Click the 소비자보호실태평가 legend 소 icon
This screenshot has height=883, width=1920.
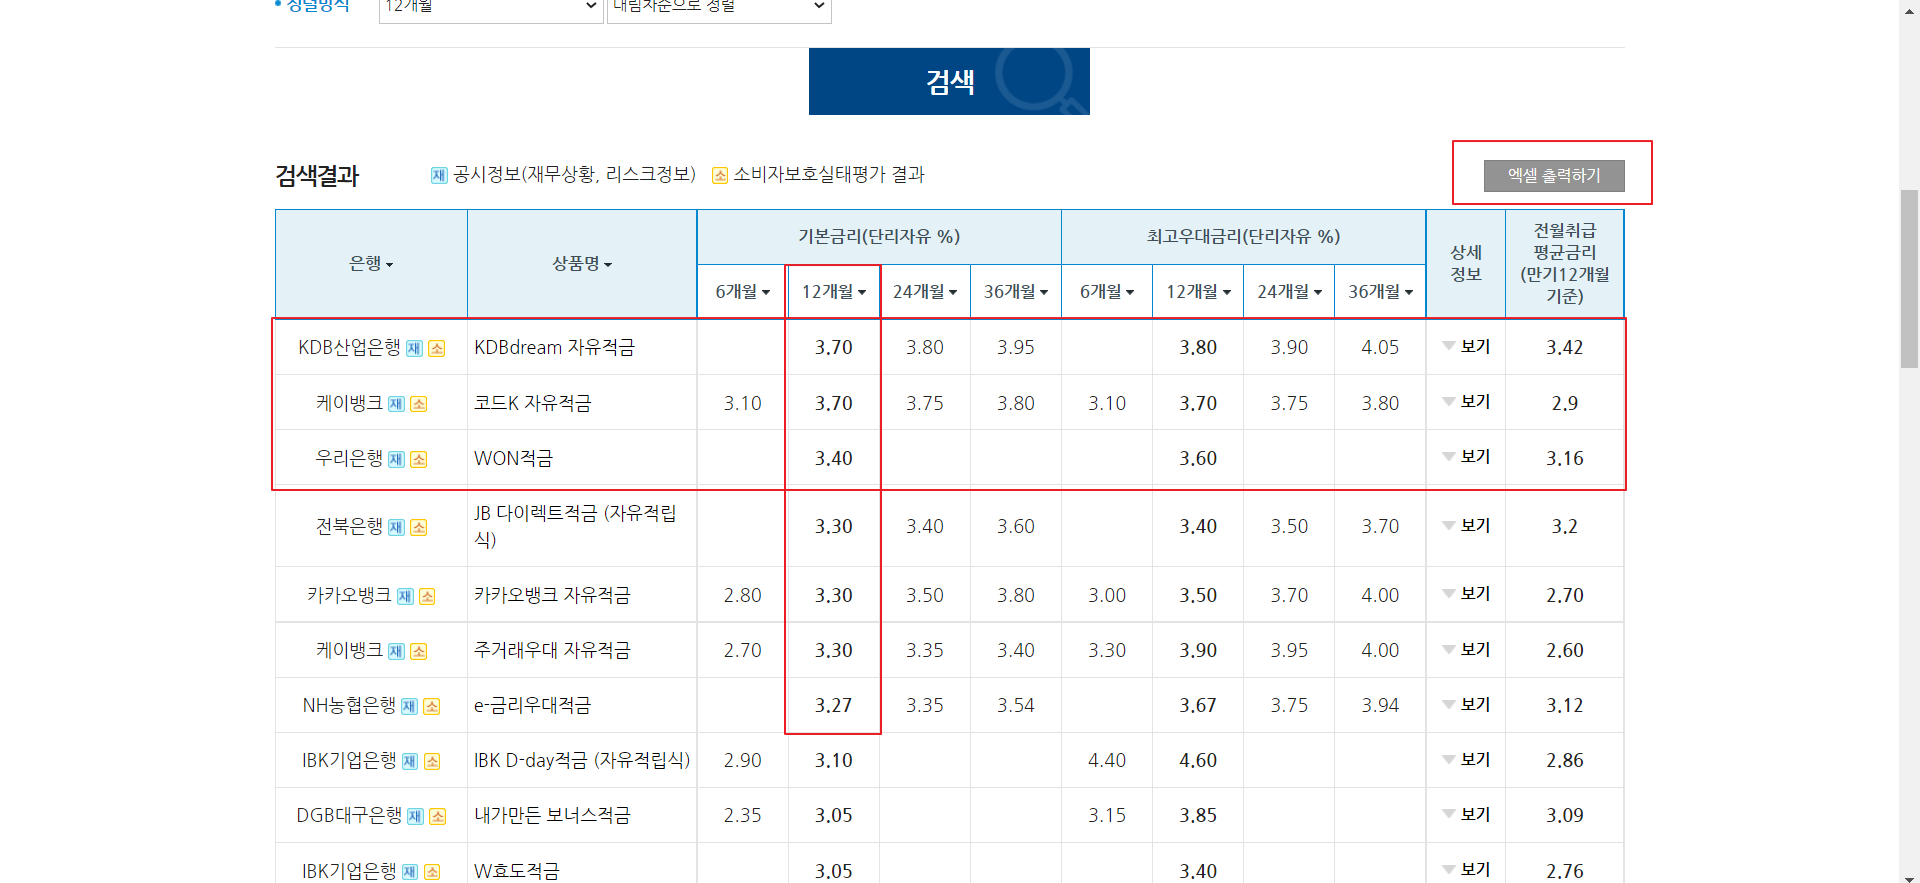point(719,176)
